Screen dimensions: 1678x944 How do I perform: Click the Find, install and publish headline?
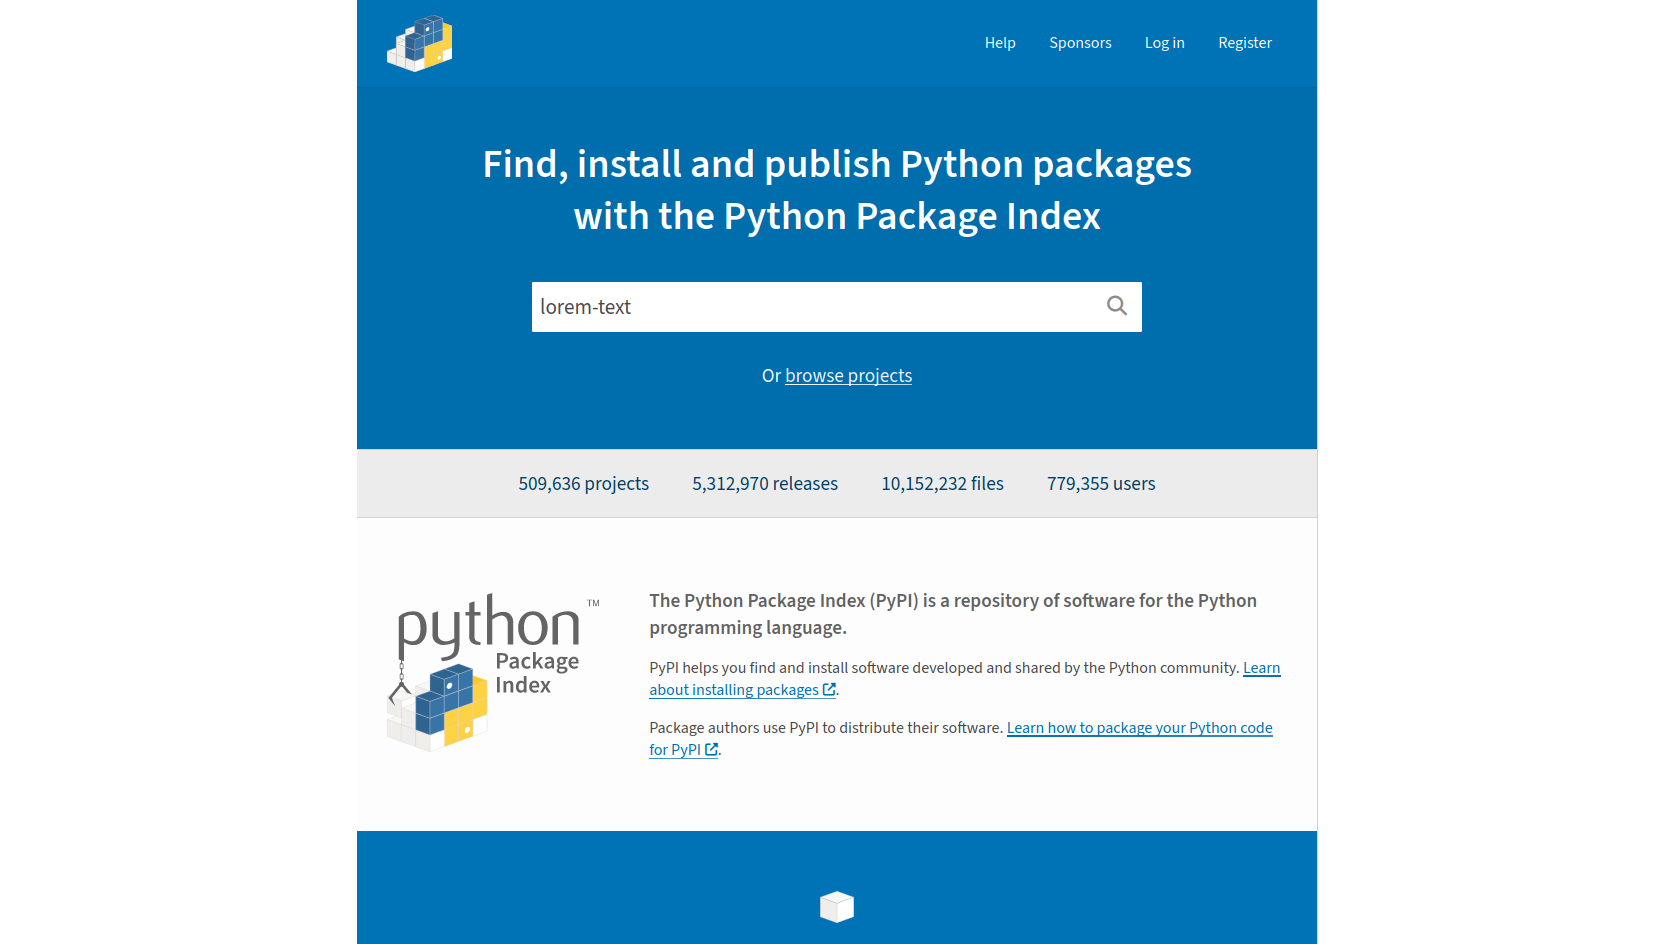(837, 190)
